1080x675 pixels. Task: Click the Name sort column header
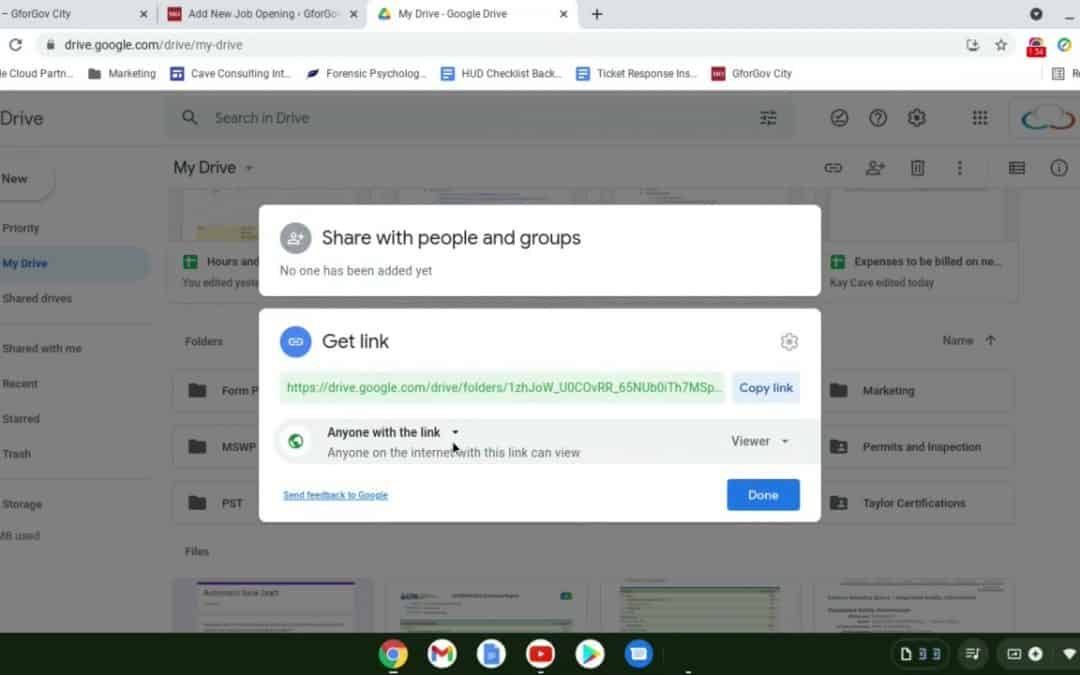pos(957,340)
